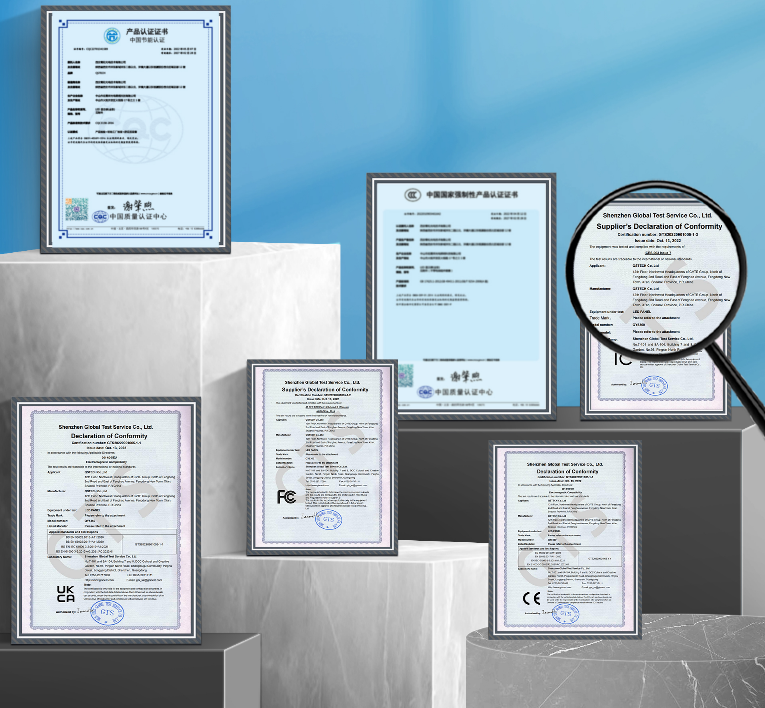765x708 pixels.
Task: Click the CQC logo on the top-left certificate
Action: pos(100,216)
